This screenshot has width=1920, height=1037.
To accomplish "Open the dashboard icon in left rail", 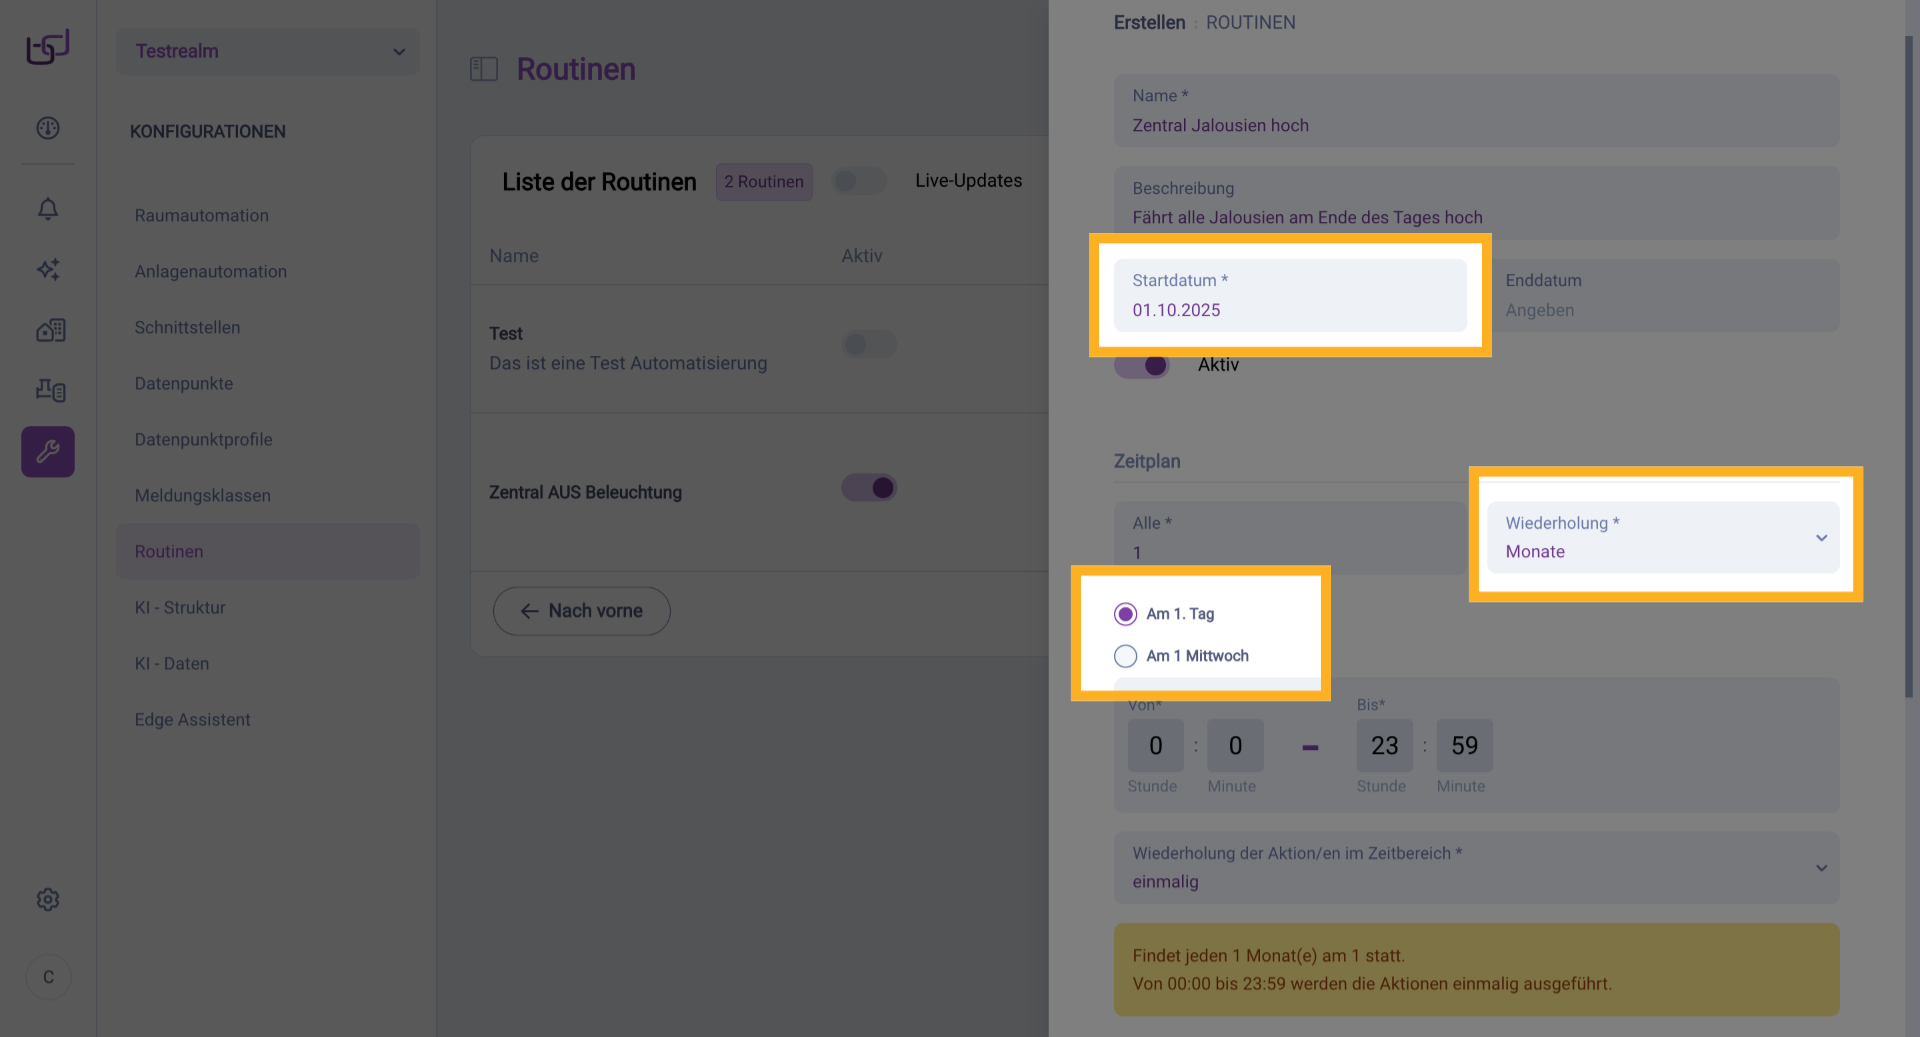I will click(48, 128).
